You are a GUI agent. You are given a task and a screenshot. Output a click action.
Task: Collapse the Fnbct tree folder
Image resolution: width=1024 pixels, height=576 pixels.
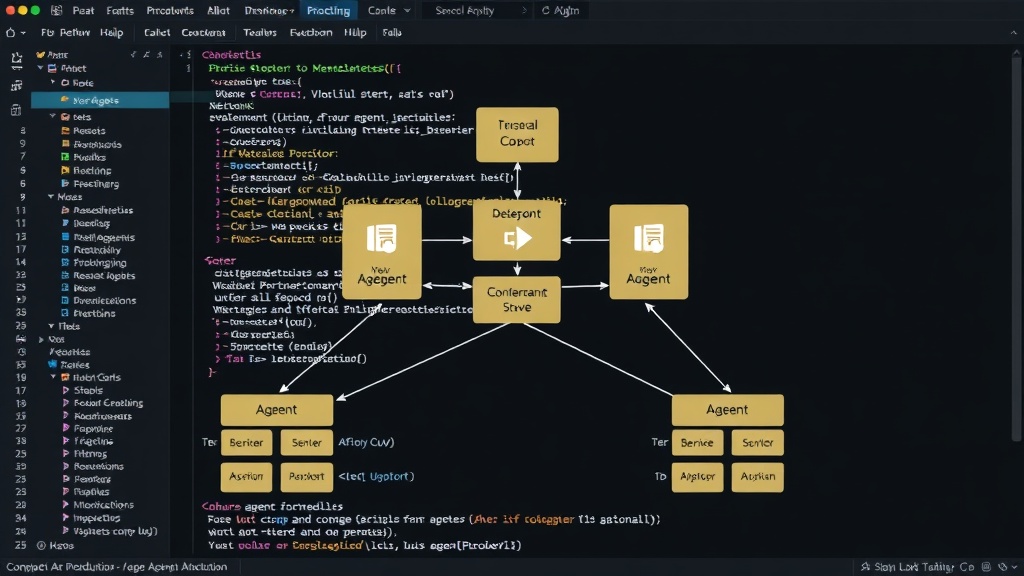[40, 68]
